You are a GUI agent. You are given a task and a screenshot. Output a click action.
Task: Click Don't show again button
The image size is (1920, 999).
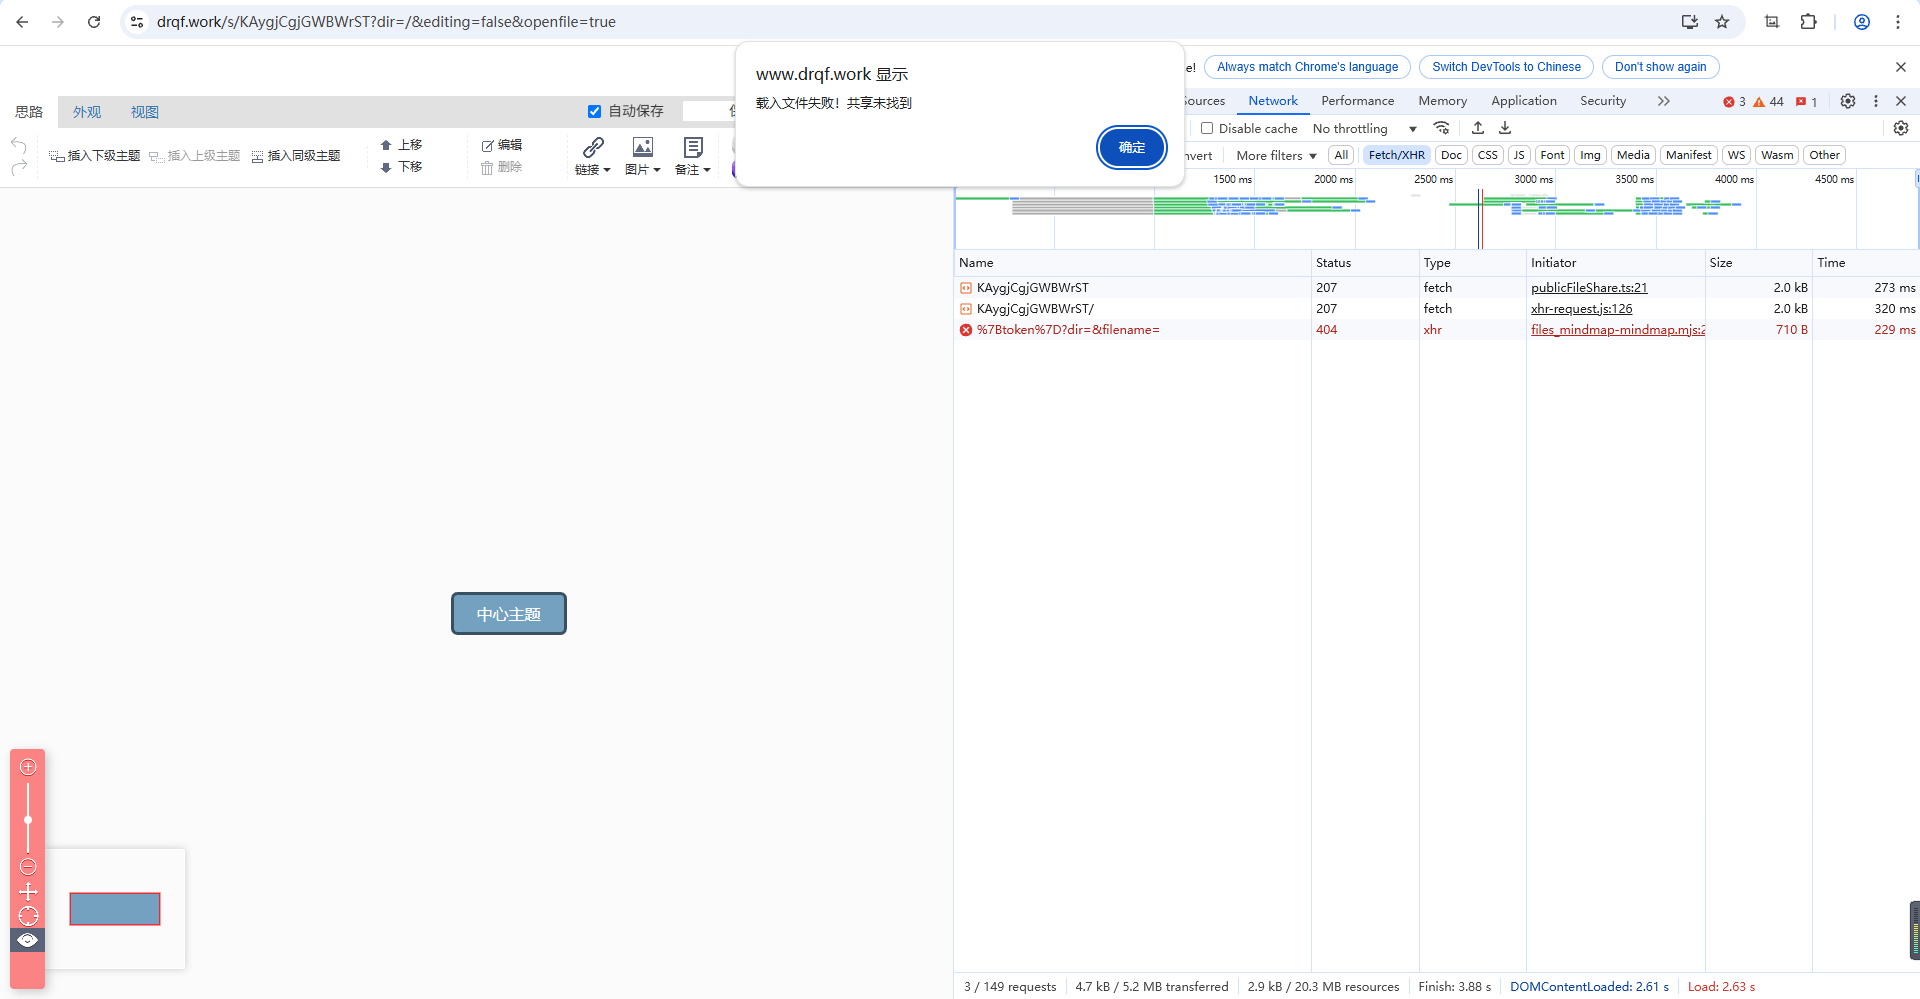coord(1660,67)
